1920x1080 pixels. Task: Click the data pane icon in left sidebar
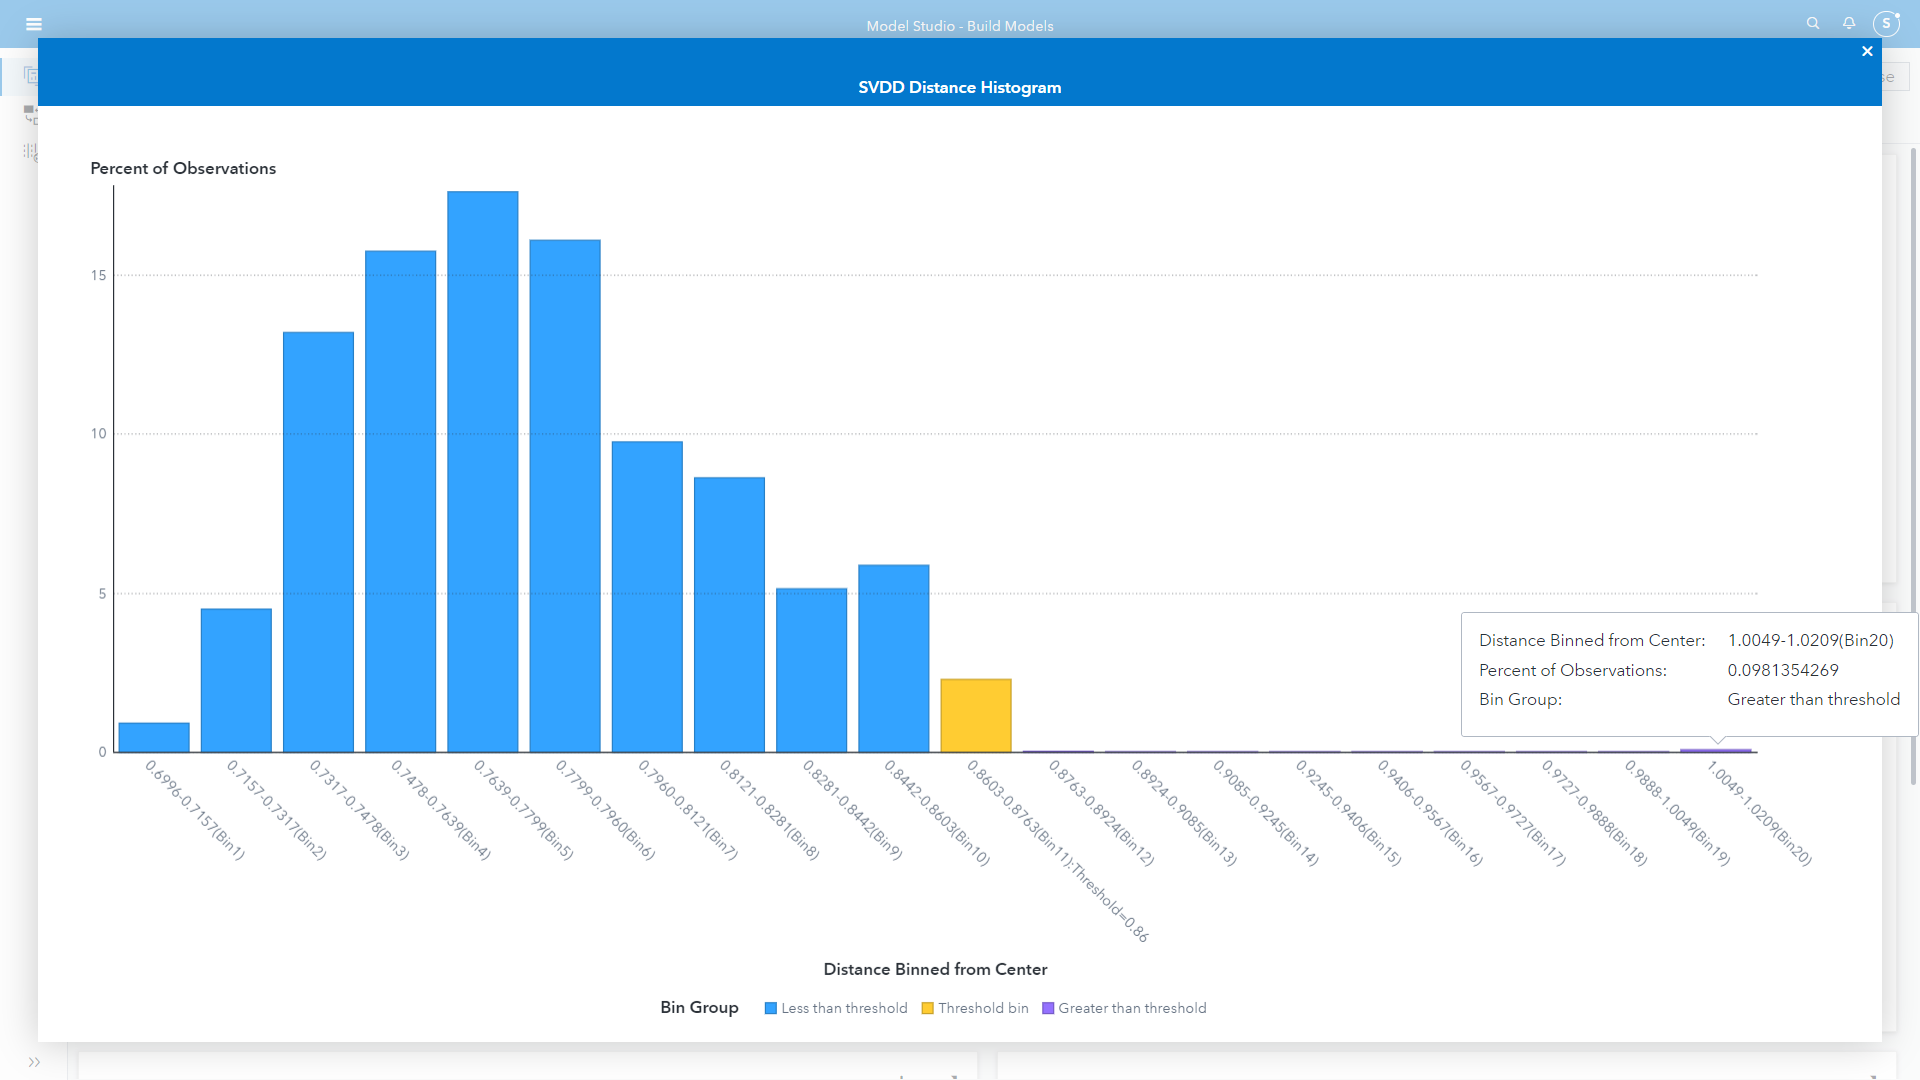tap(30, 75)
